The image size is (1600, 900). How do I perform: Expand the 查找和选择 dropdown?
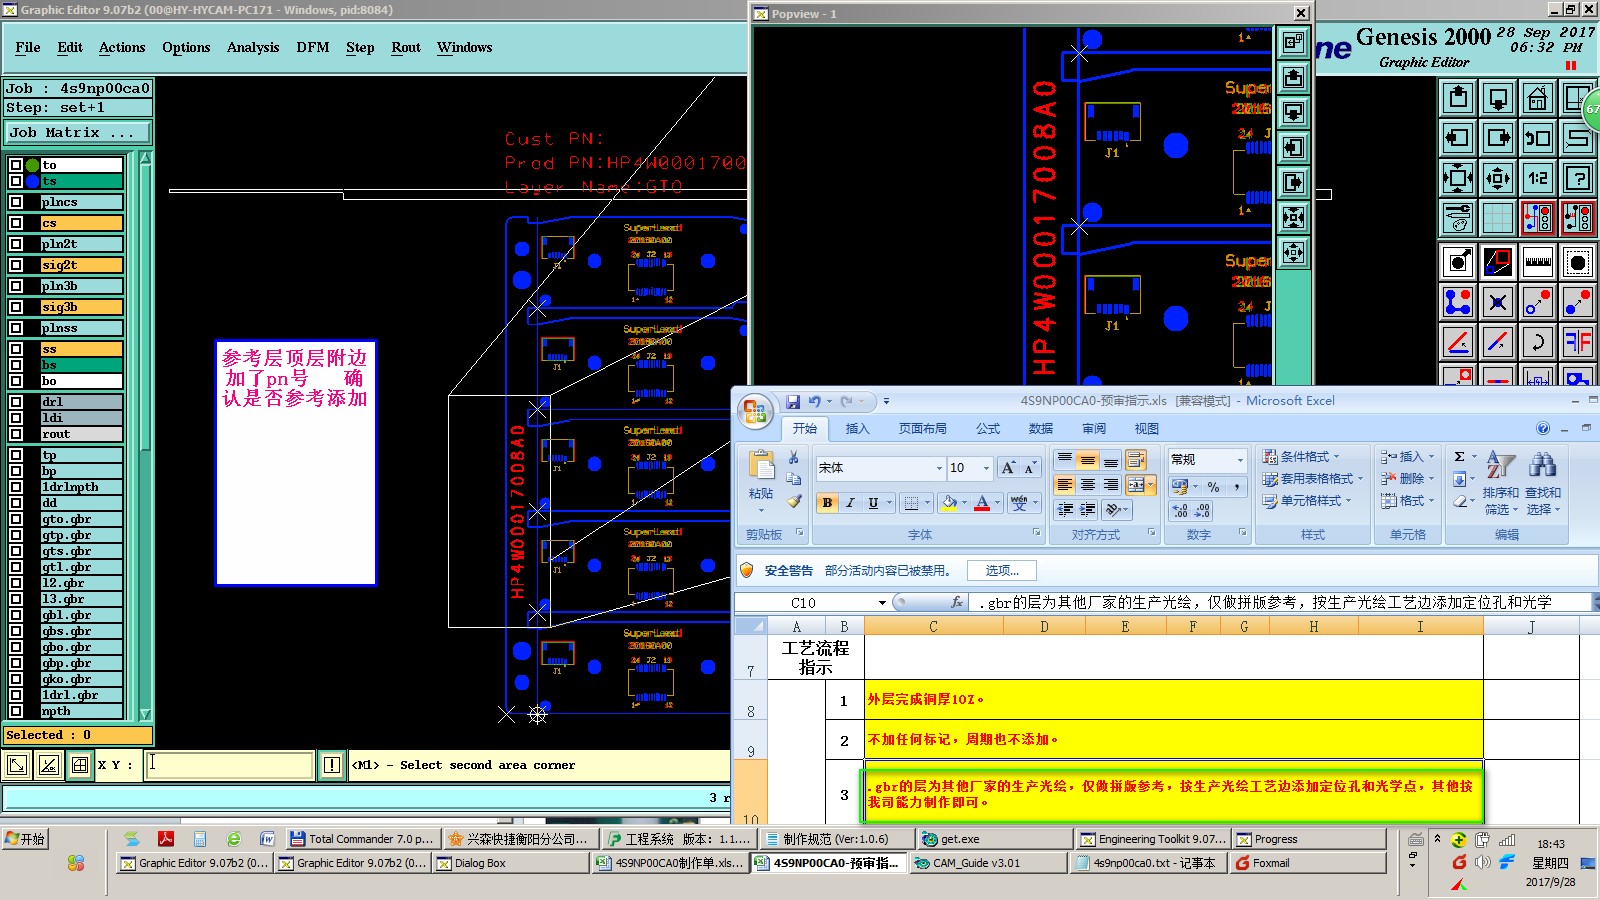pos(1543,484)
